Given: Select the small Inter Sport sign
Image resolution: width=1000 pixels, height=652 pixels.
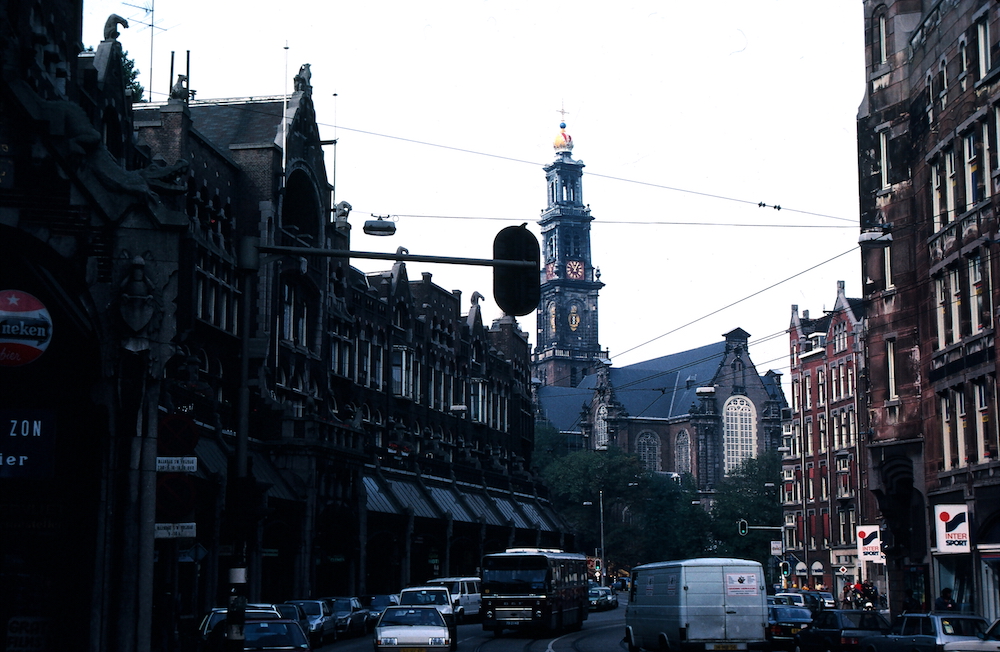Looking at the screenshot, I should click(x=868, y=543).
